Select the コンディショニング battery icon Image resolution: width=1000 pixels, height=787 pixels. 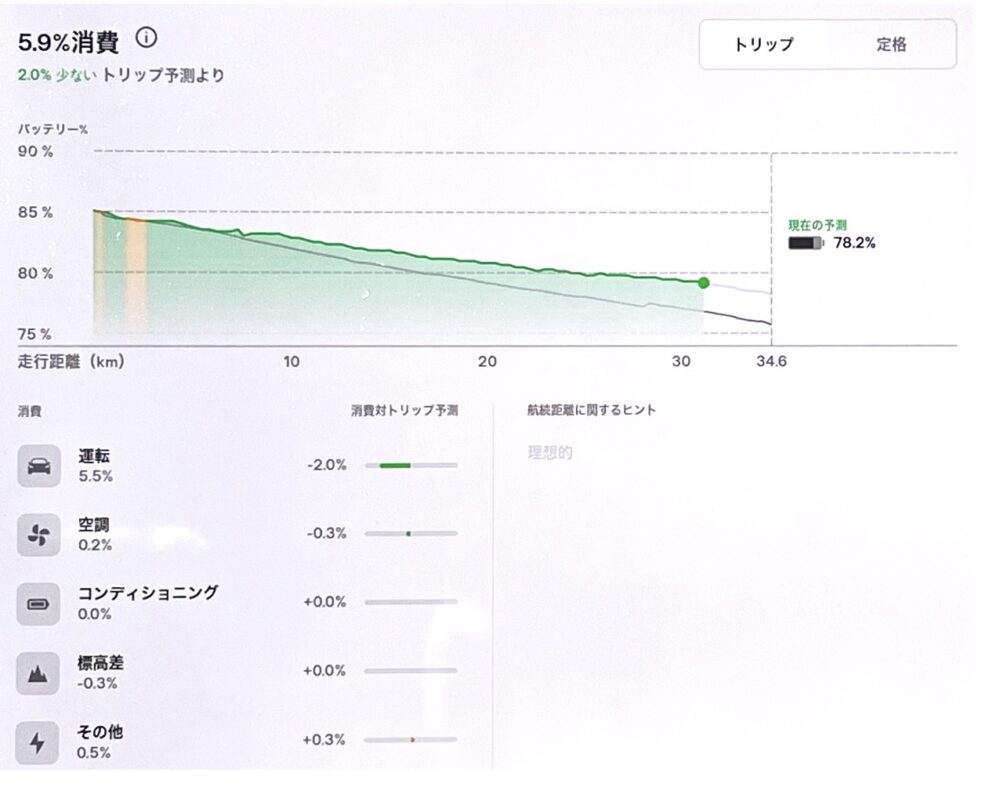pyautogui.click(x=39, y=602)
